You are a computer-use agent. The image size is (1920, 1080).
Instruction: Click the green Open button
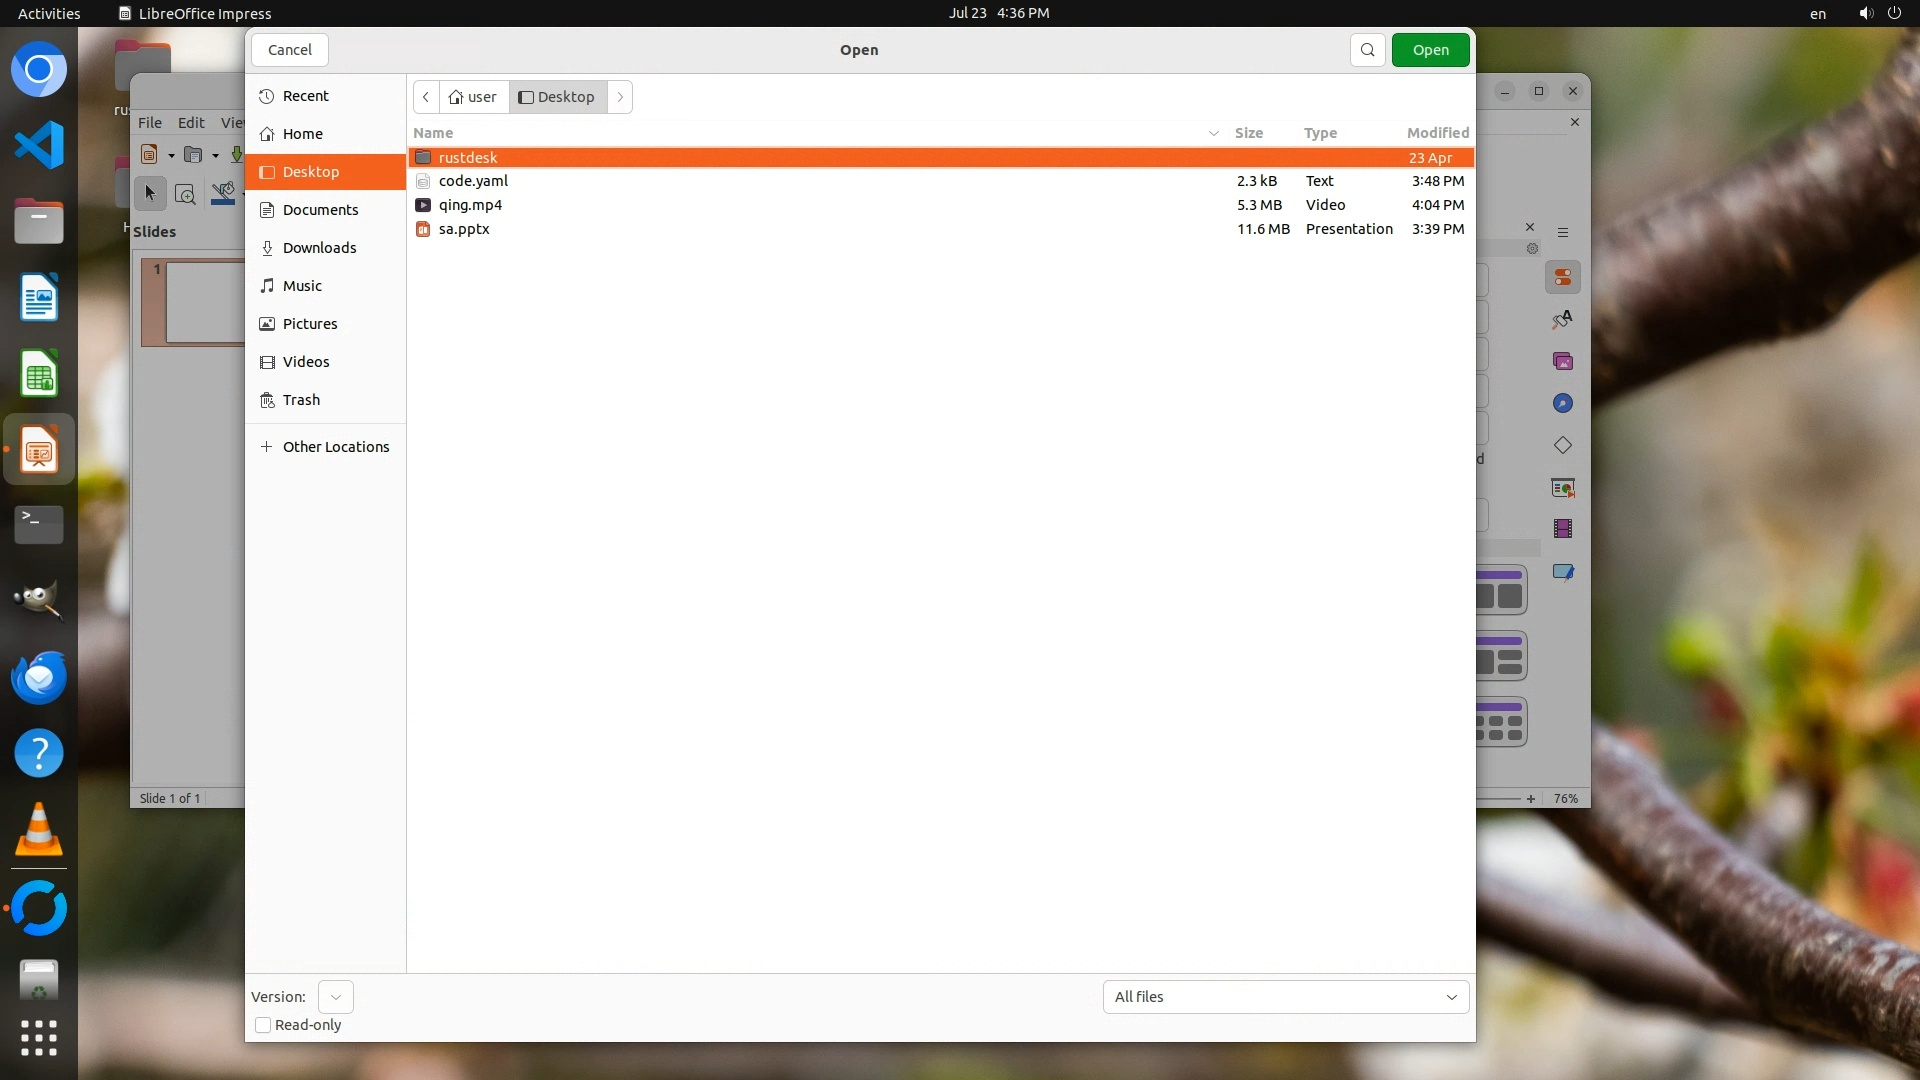pos(1430,50)
